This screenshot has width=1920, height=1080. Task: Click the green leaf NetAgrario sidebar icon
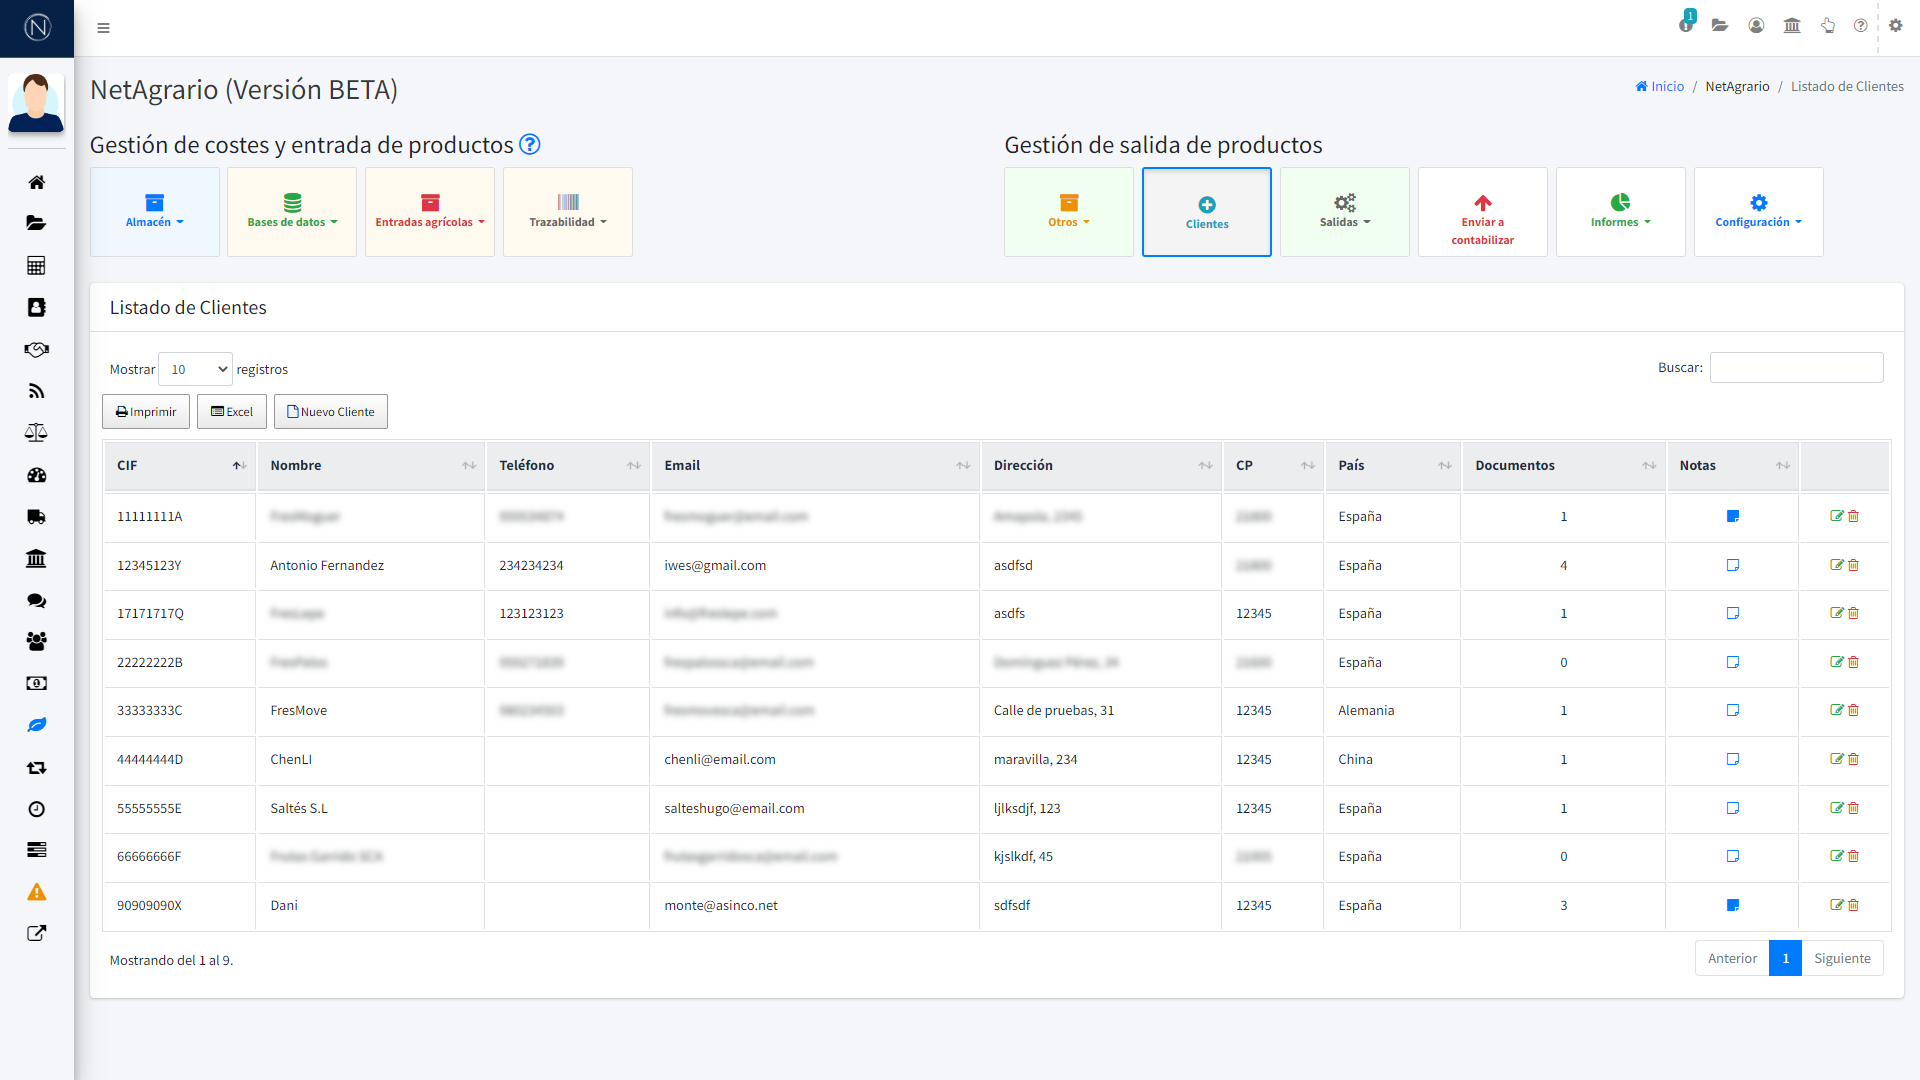[36, 725]
